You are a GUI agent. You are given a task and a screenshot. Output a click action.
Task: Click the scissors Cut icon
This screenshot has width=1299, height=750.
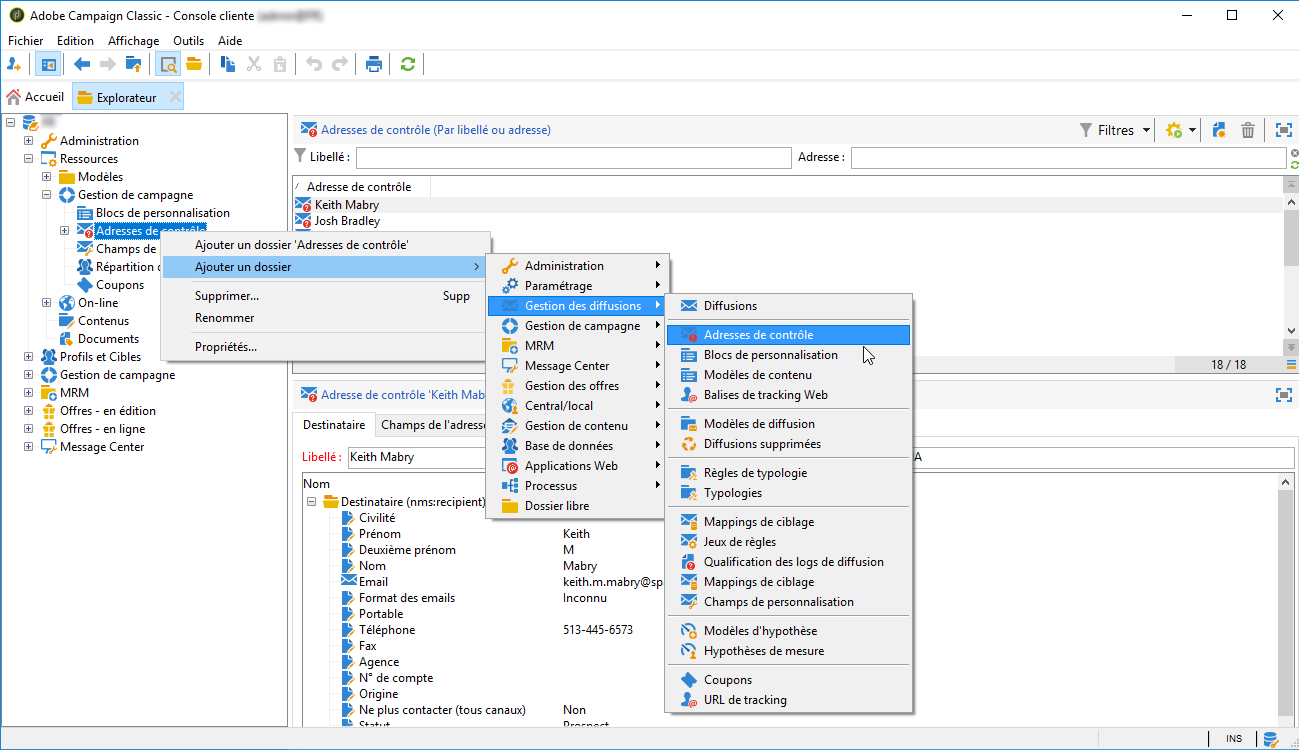(254, 64)
